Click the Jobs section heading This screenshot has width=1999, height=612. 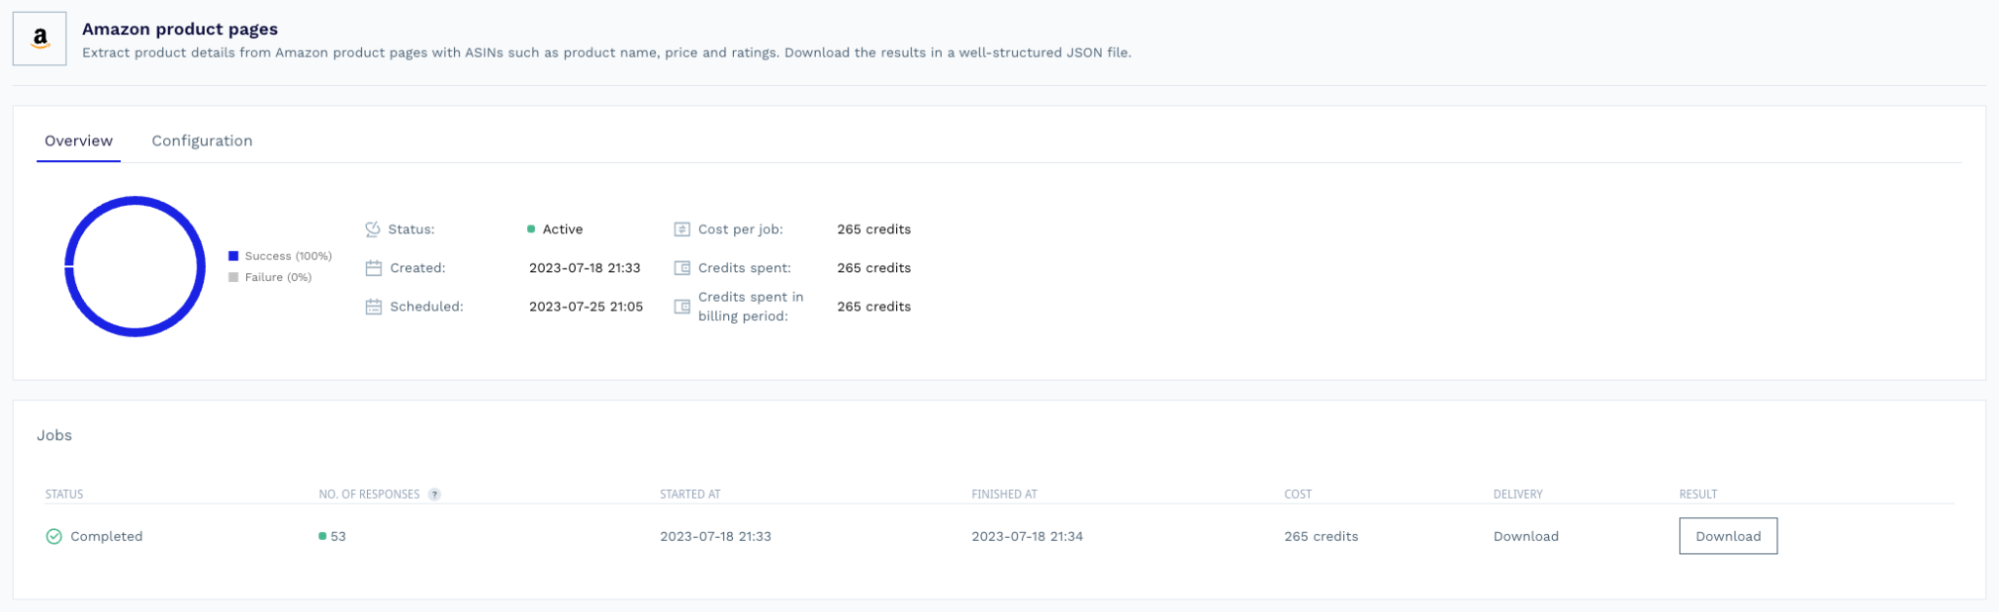tap(54, 435)
